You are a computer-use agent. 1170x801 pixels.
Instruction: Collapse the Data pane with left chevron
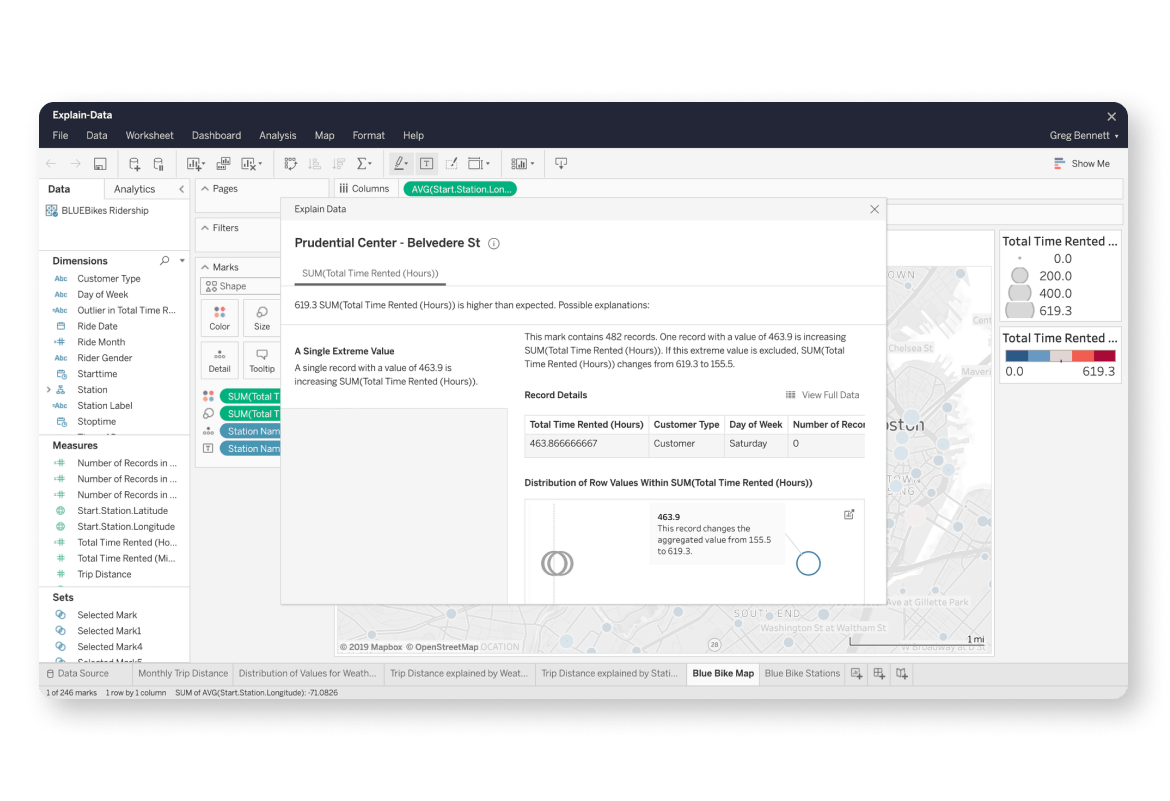[182, 188]
